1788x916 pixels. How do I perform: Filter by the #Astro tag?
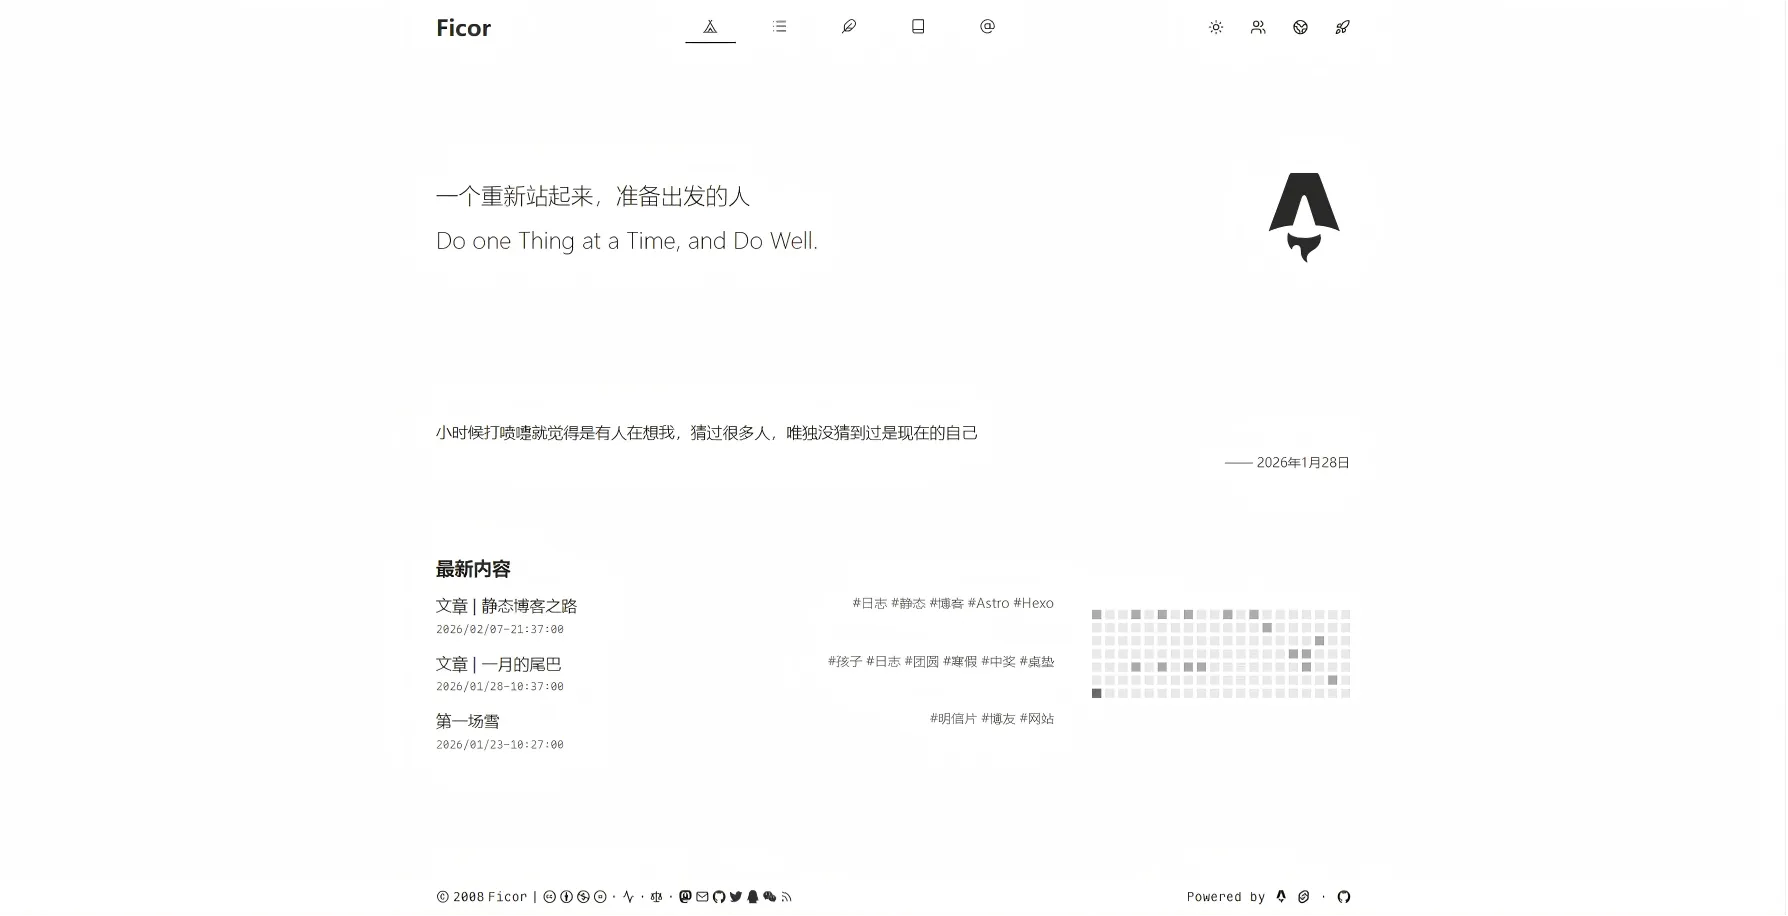[x=988, y=603]
